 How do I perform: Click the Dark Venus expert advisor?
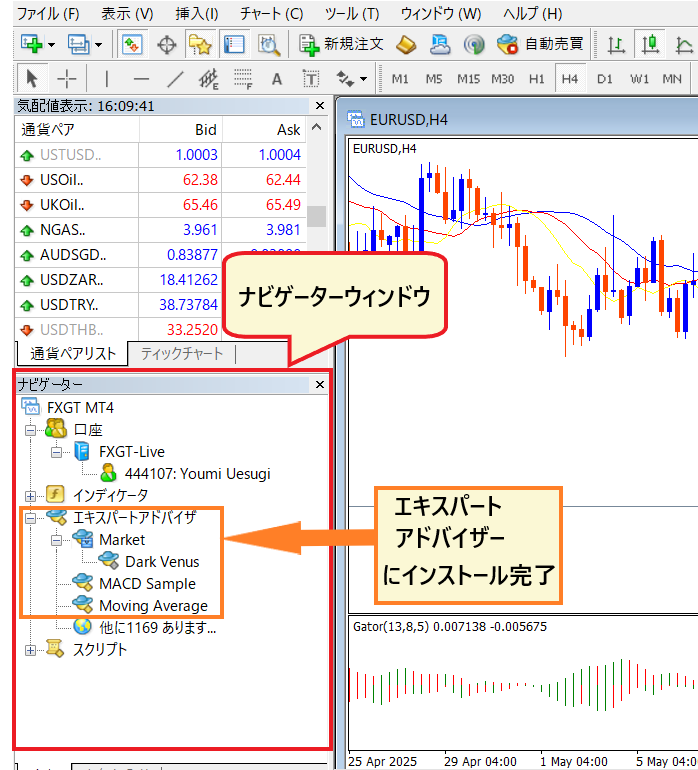click(161, 562)
